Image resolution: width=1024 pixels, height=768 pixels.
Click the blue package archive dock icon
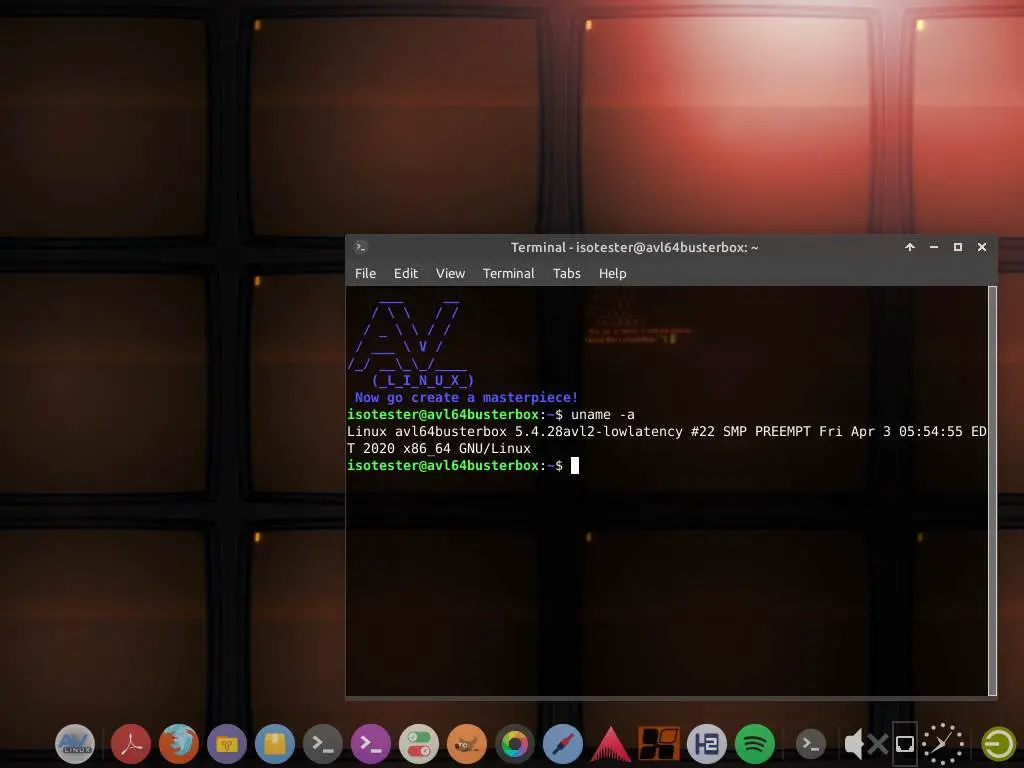tap(275, 744)
